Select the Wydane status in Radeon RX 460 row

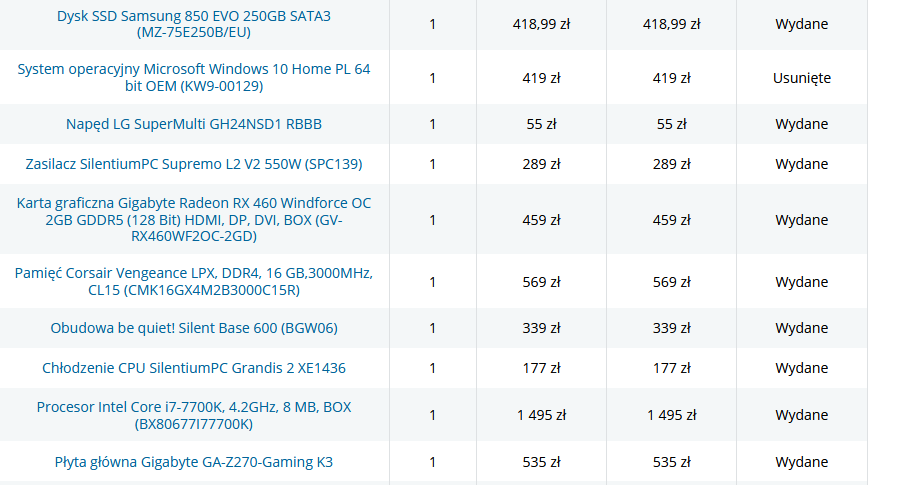[x=802, y=220]
